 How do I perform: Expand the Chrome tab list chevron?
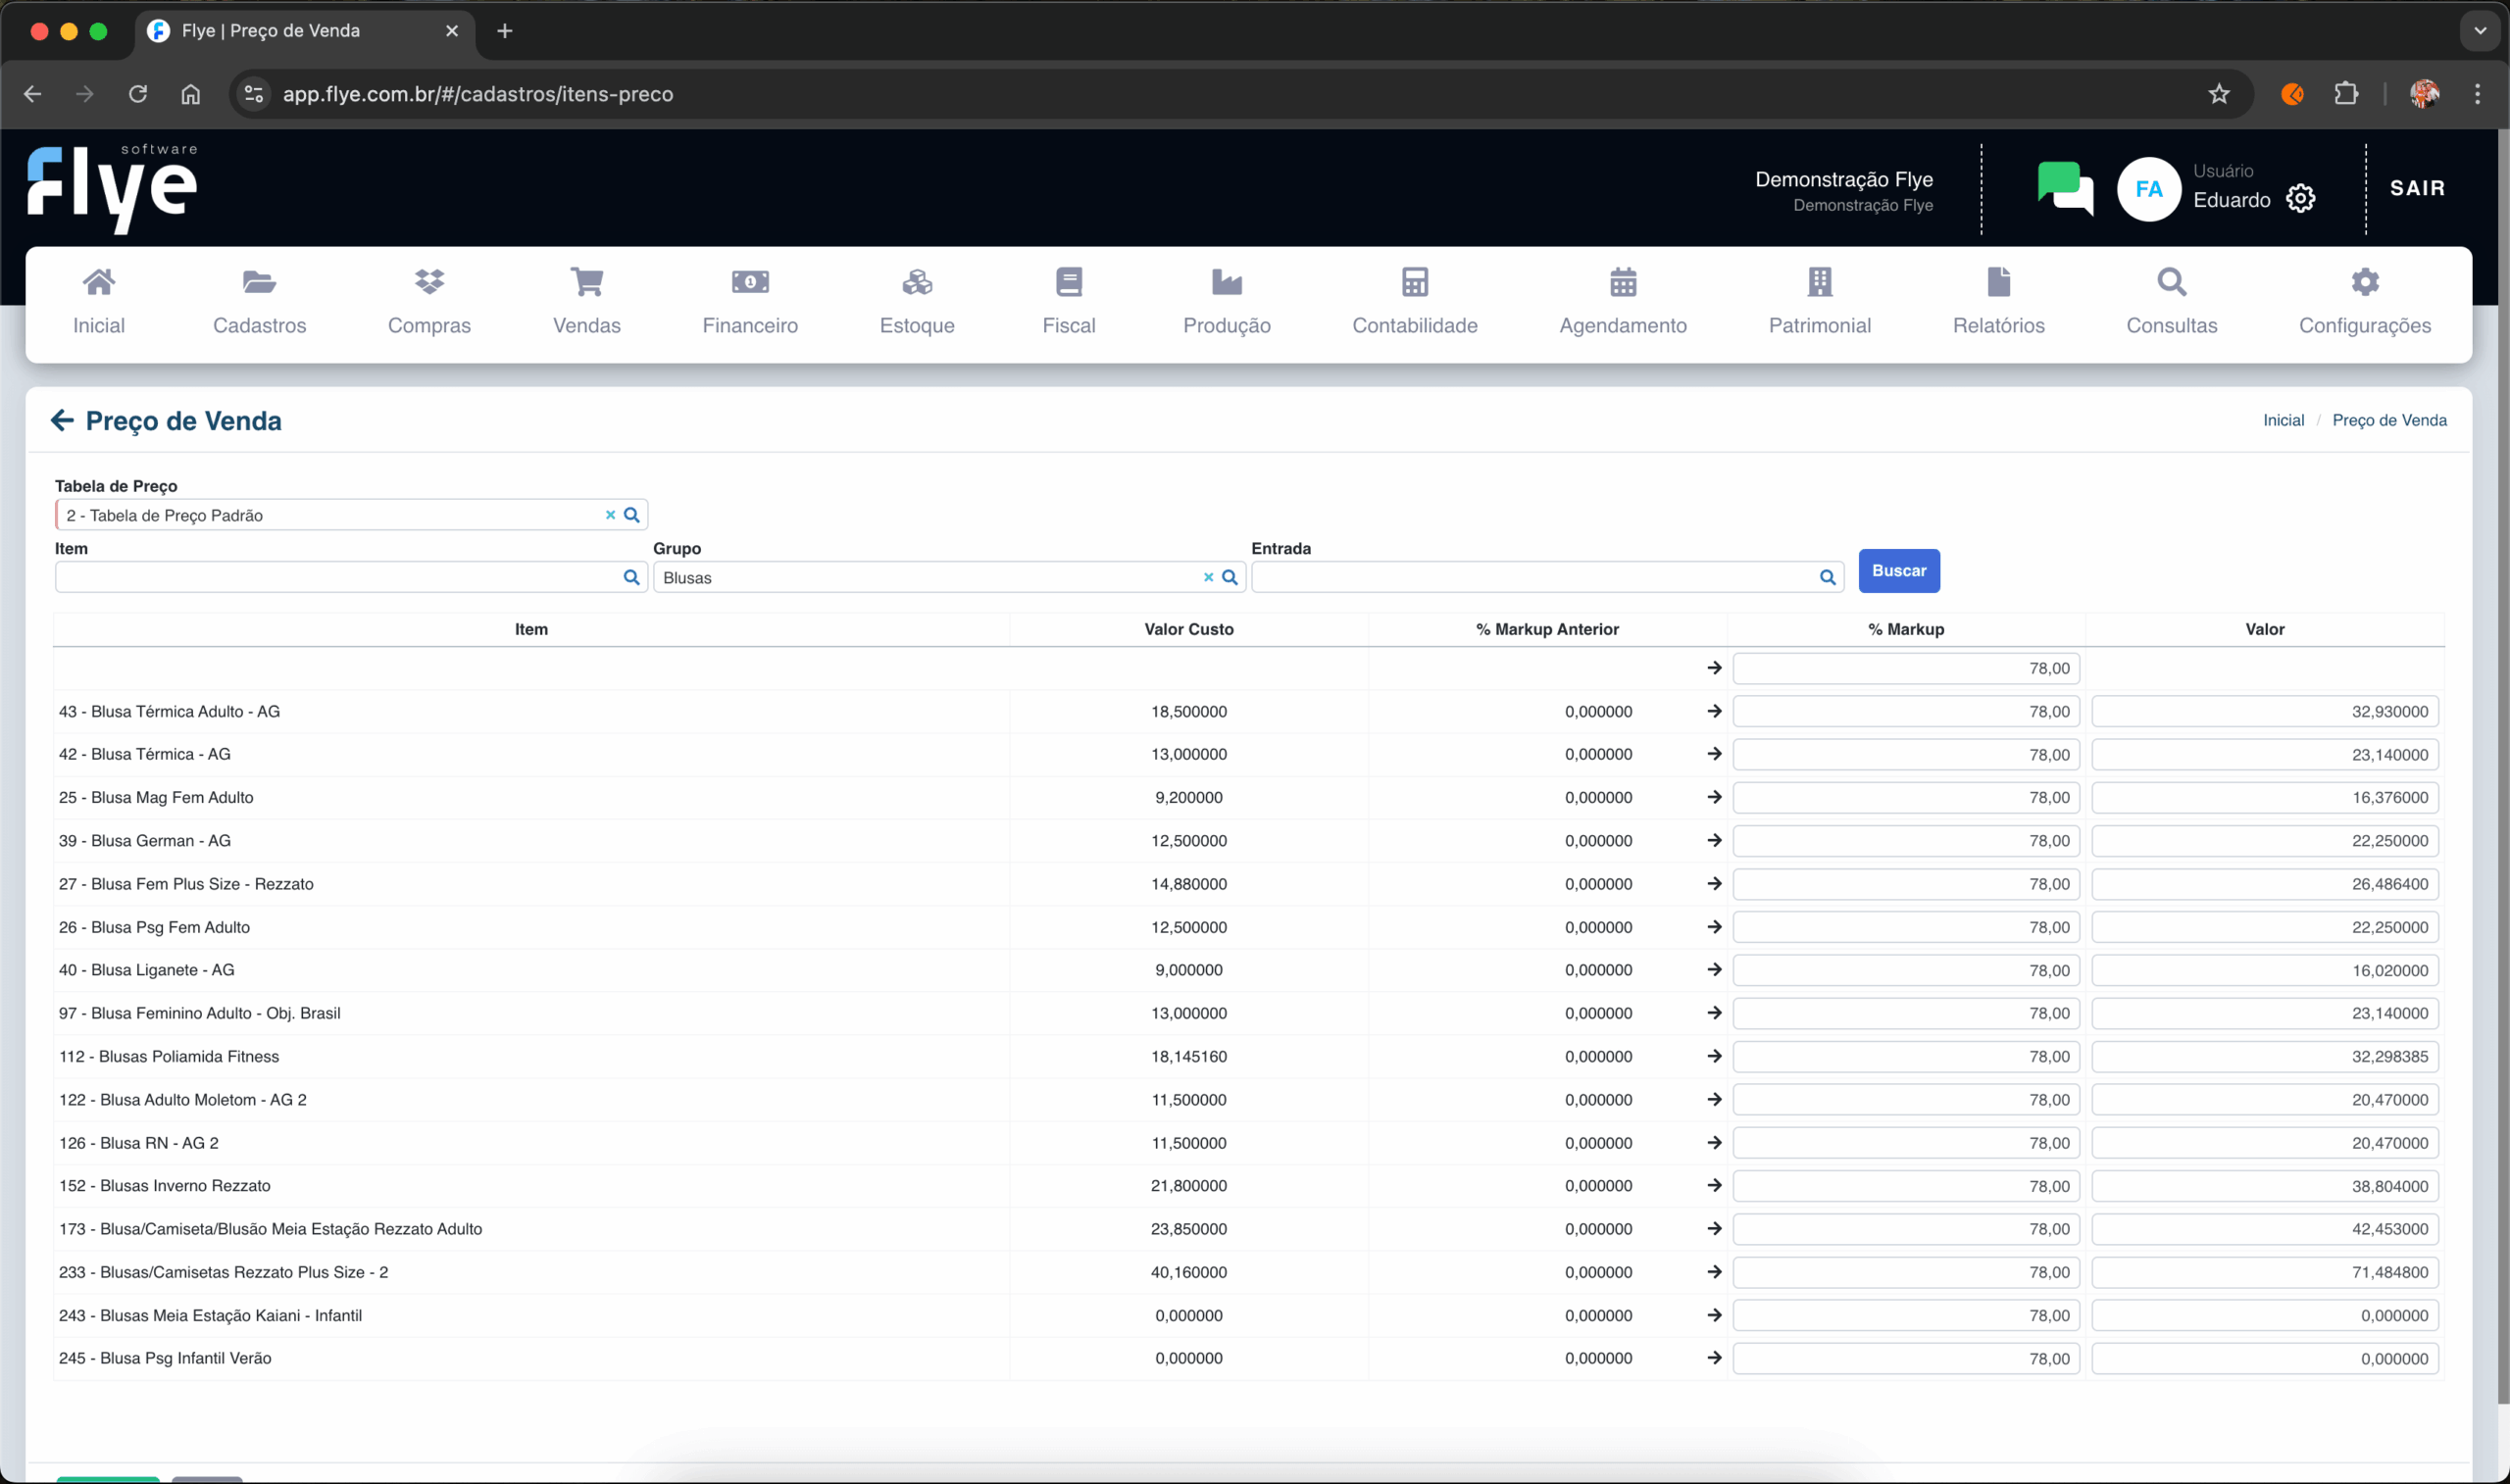tap(2479, 31)
